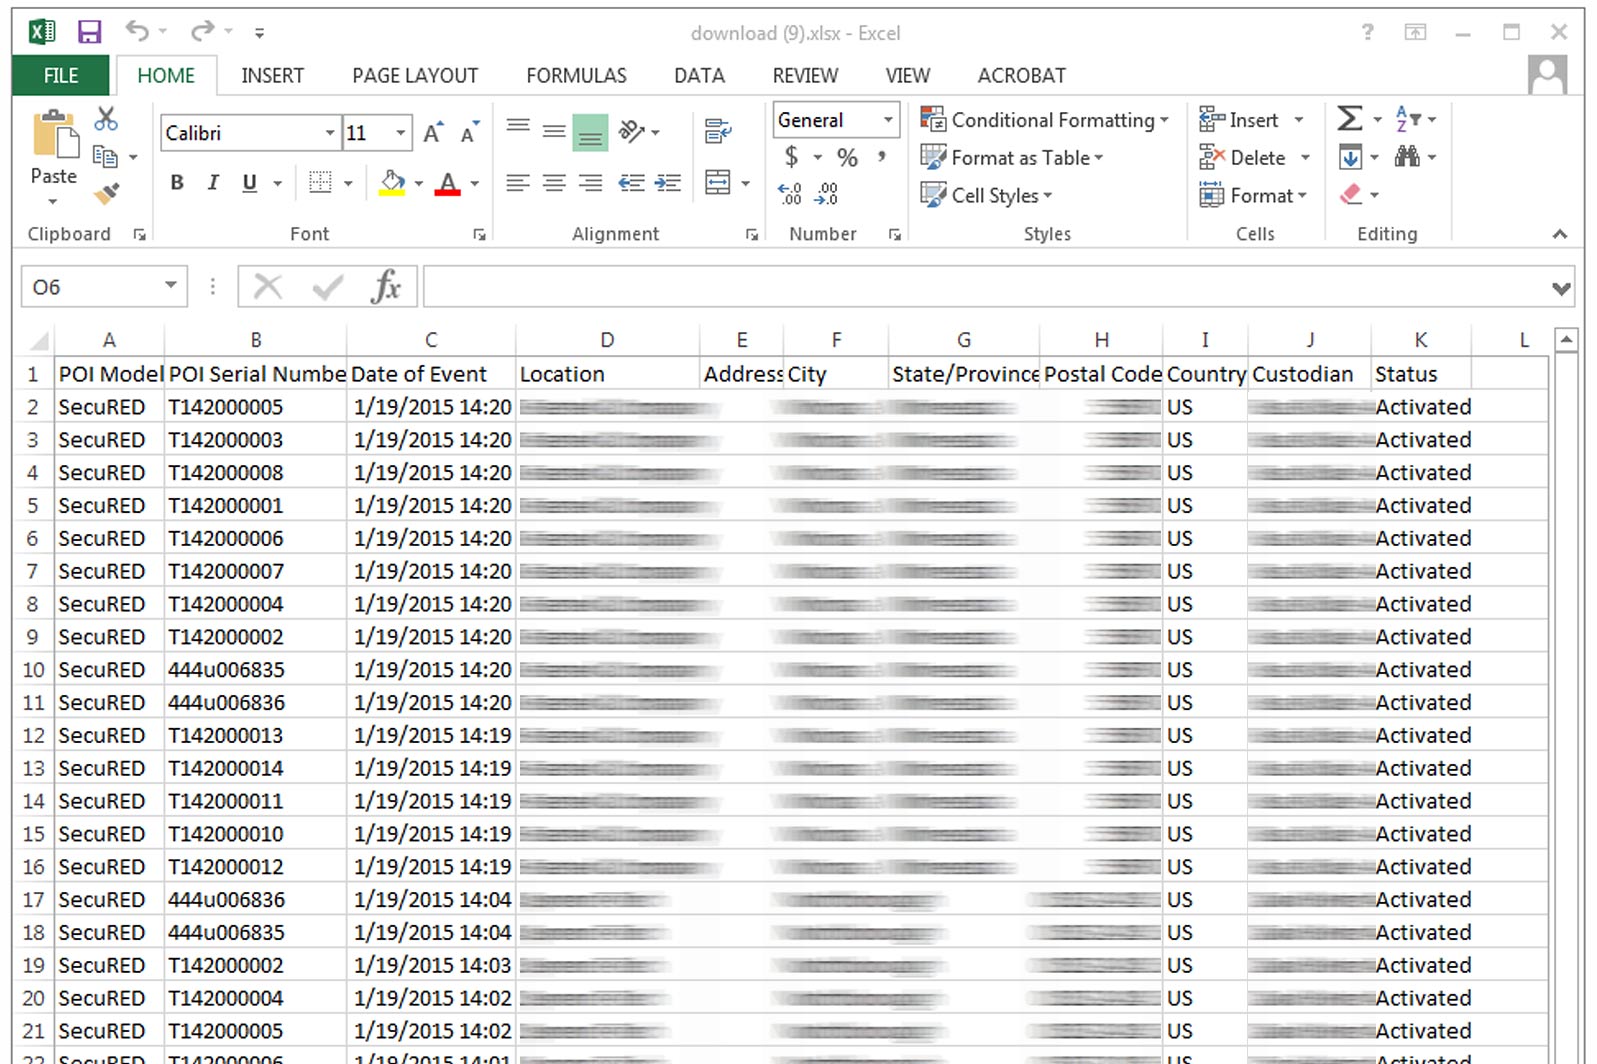Toggle Italic formatting
This screenshot has height=1064, width=1597.
(213, 182)
